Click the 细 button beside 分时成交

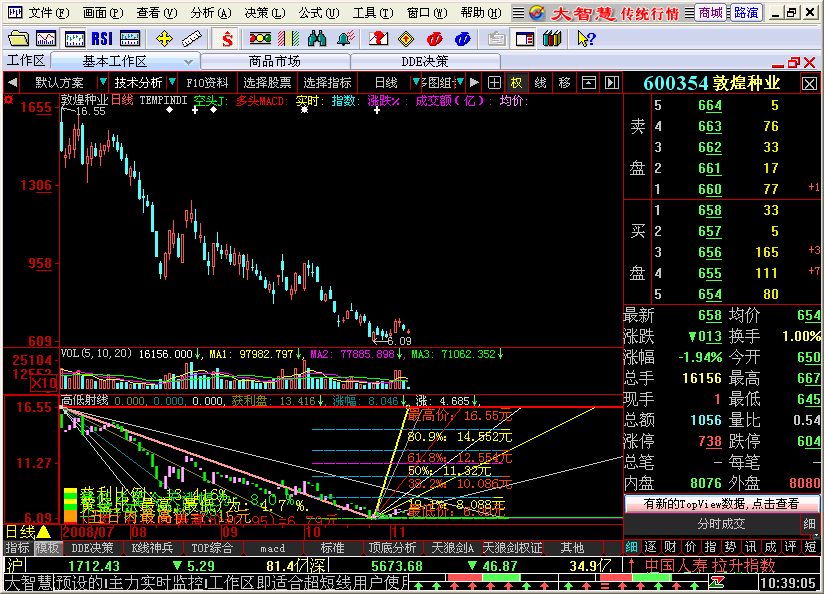[809, 524]
